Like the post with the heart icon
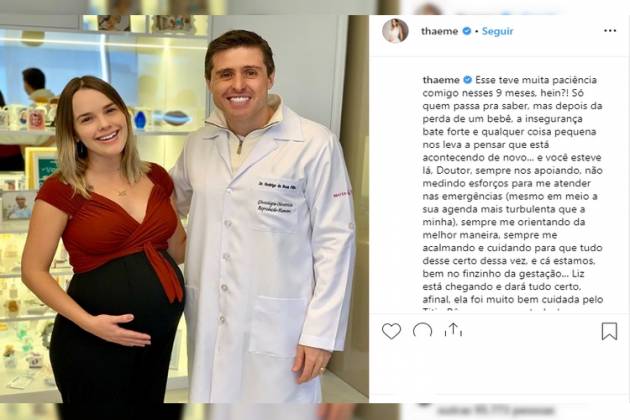630x420 pixels. click(391, 331)
